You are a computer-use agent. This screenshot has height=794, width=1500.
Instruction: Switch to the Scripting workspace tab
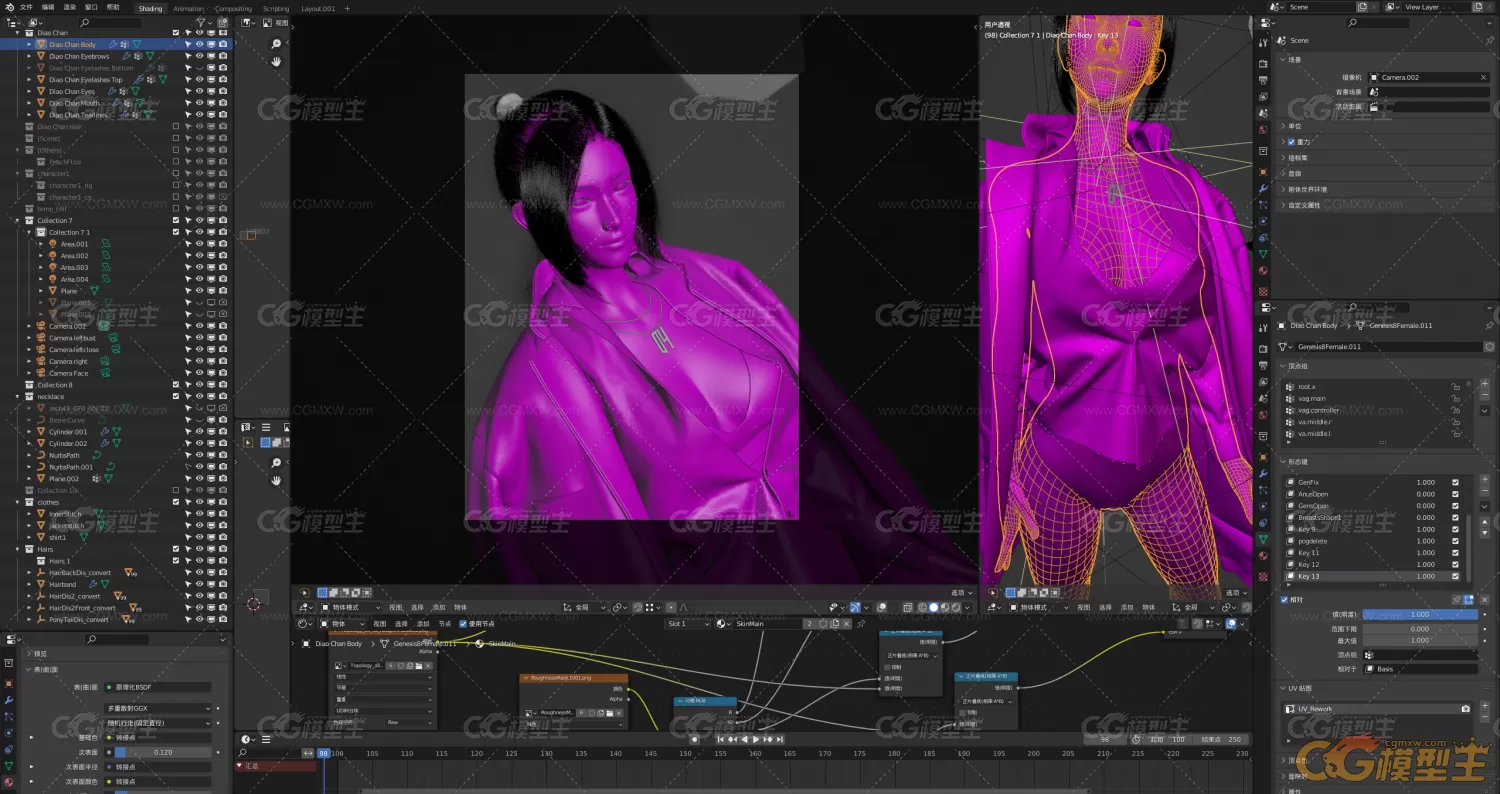pos(276,8)
